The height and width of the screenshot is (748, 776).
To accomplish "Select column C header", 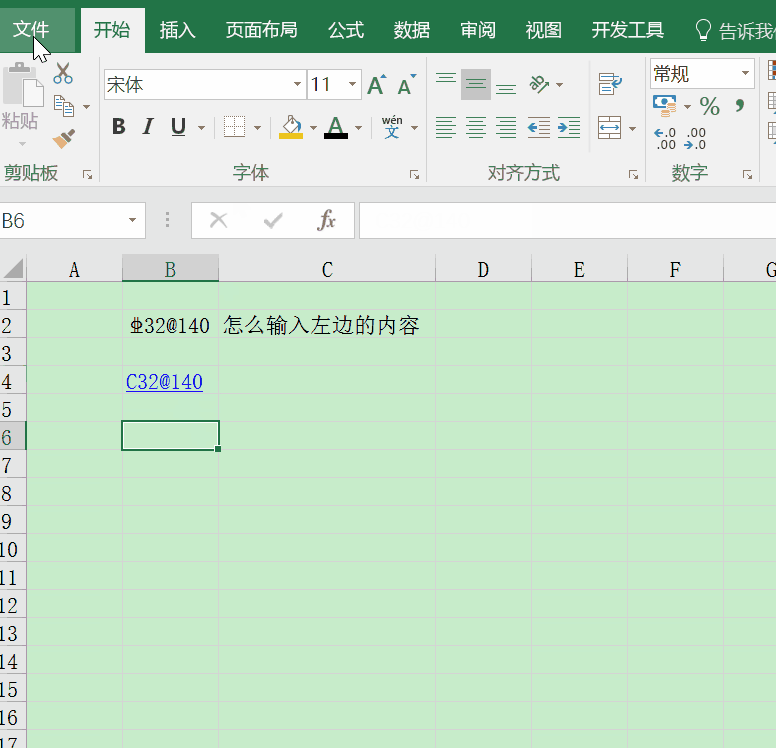I will pos(327,269).
